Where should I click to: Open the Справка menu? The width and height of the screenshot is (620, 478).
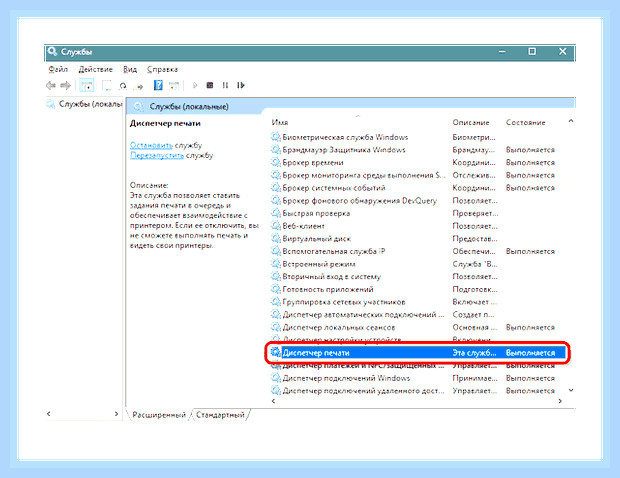coord(162,70)
